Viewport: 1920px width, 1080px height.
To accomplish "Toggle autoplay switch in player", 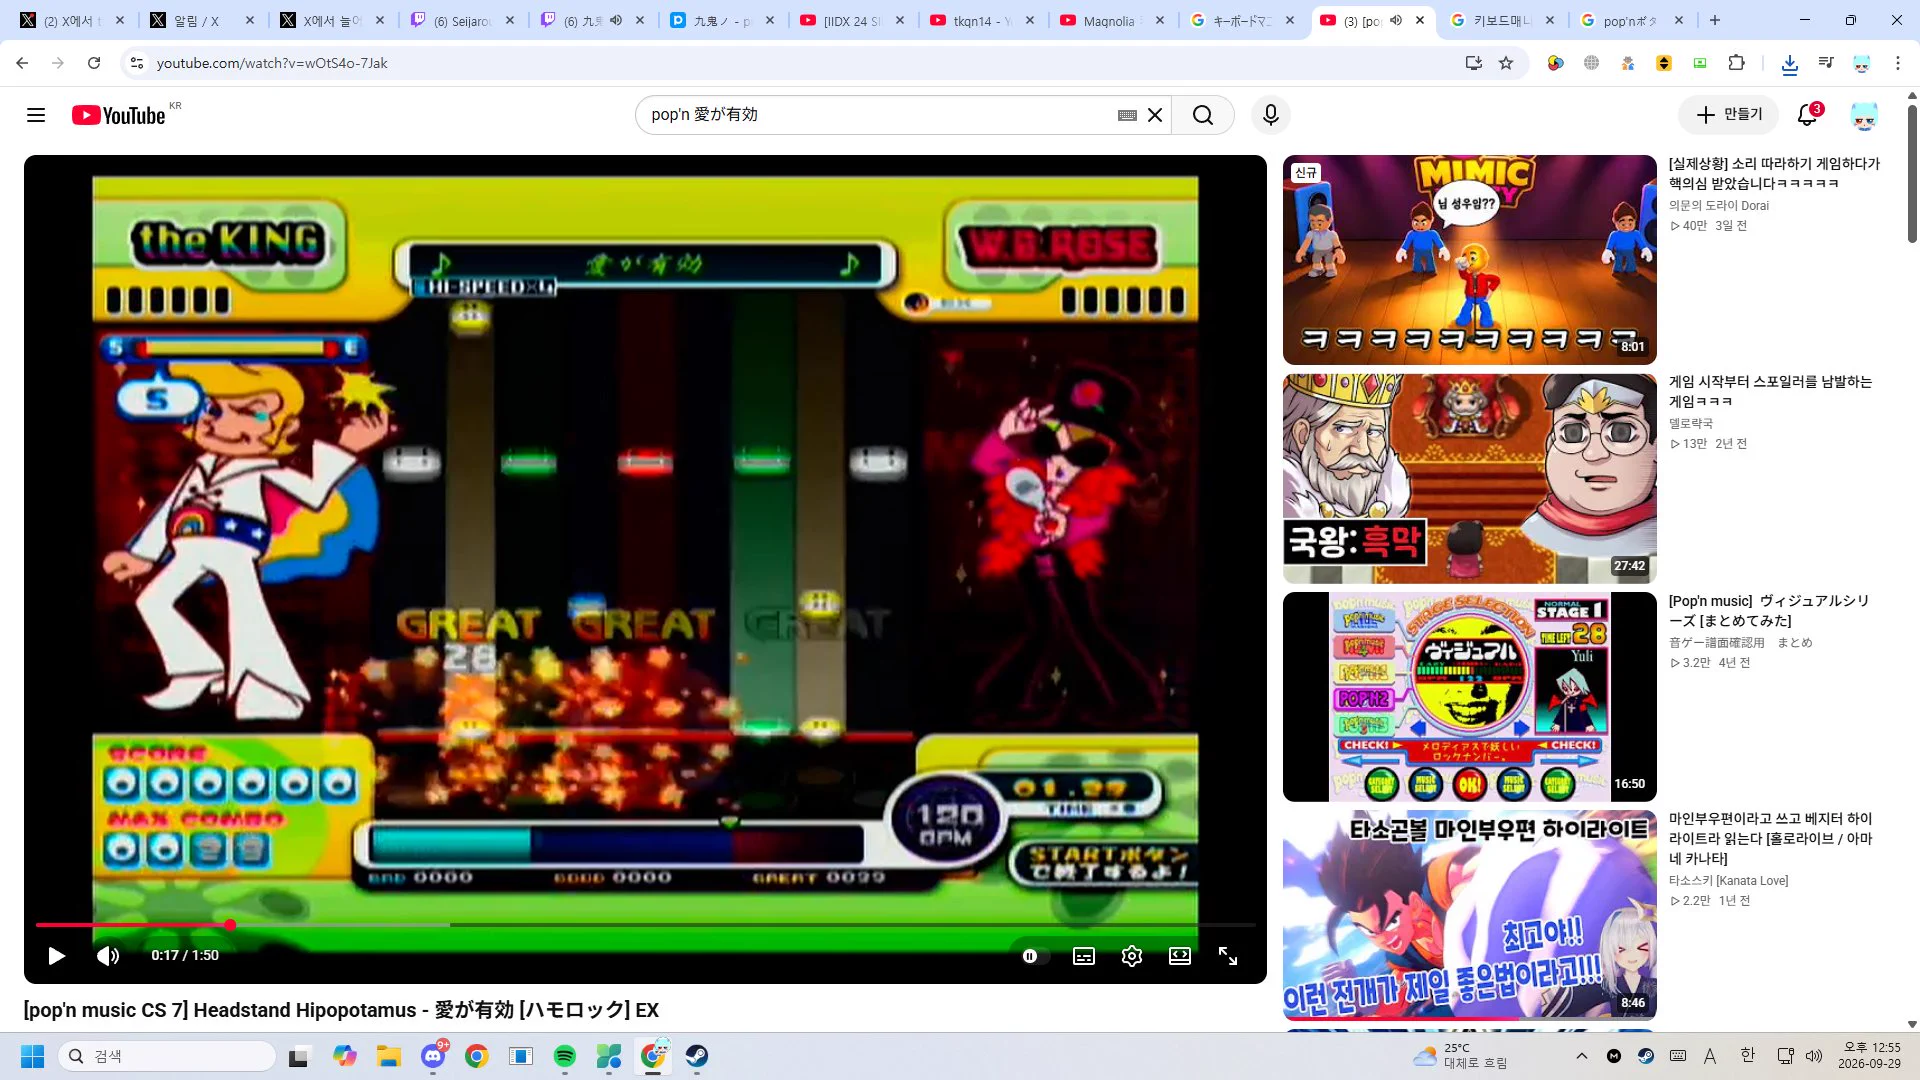I will tap(1035, 956).
